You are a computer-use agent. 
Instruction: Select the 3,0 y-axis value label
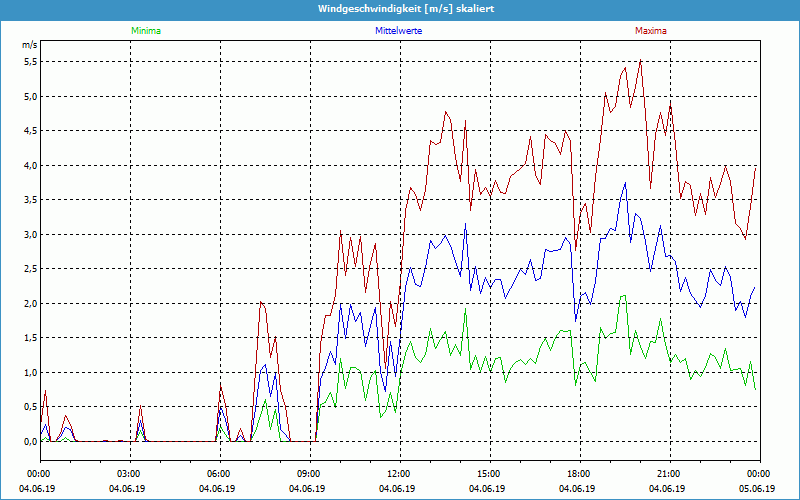coord(29,234)
